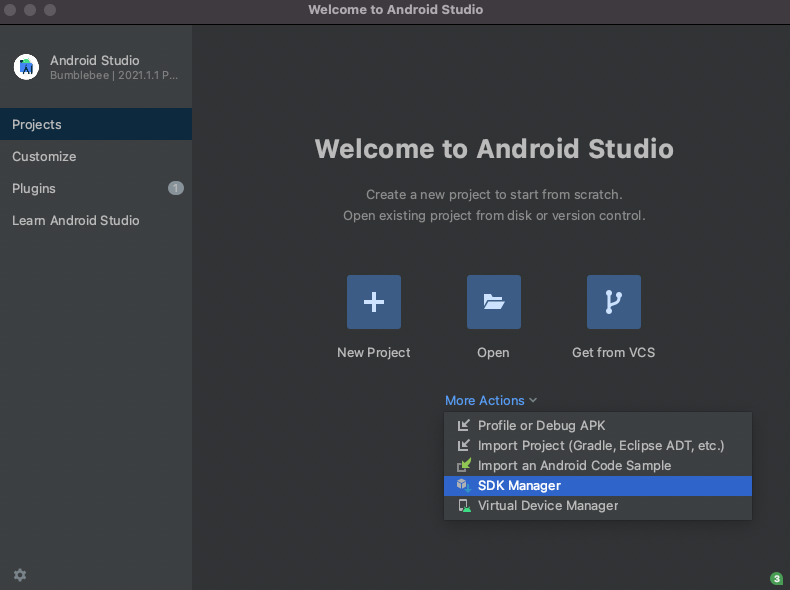Open the settings gear icon at bottom left
This screenshot has width=790, height=590.
tap(20, 575)
